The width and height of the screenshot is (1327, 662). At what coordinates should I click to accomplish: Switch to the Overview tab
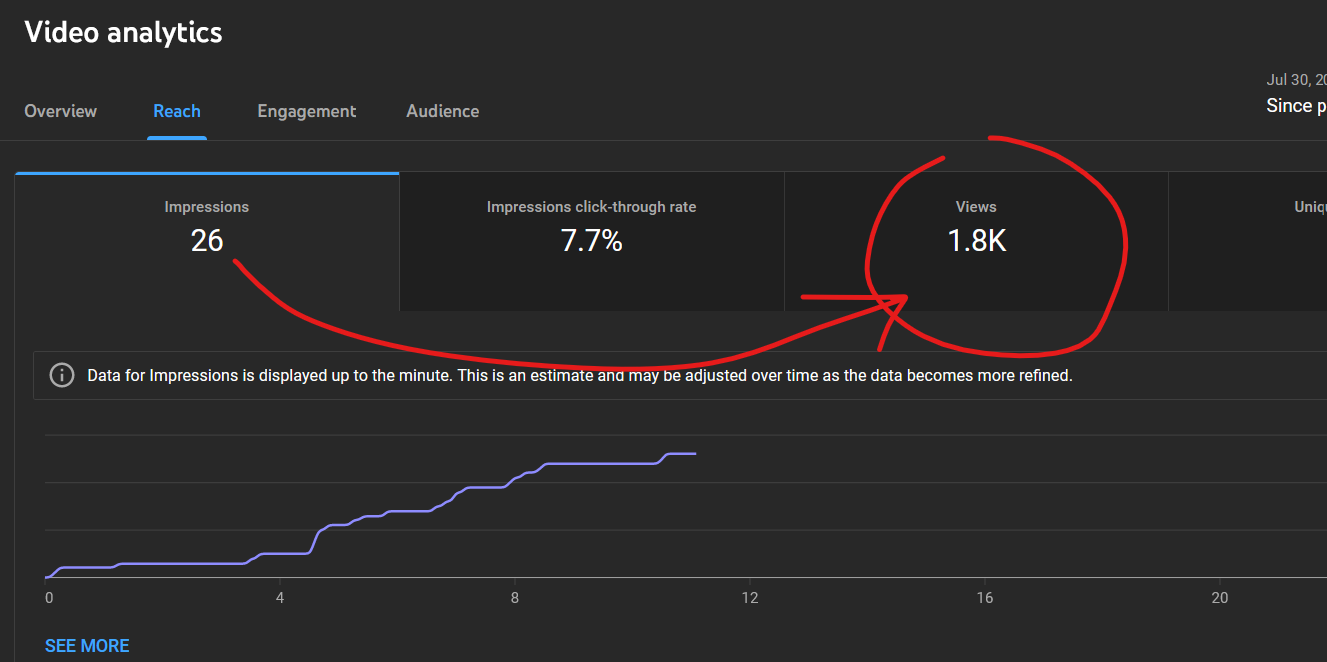(x=61, y=111)
